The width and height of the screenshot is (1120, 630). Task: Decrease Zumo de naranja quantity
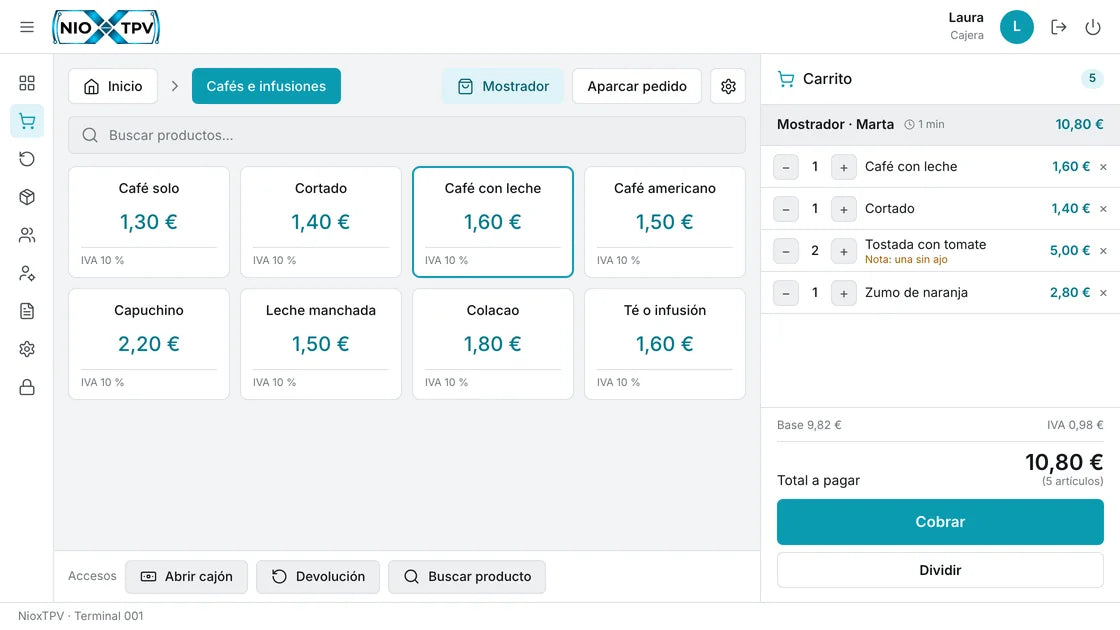pyautogui.click(x=786, y=293)
